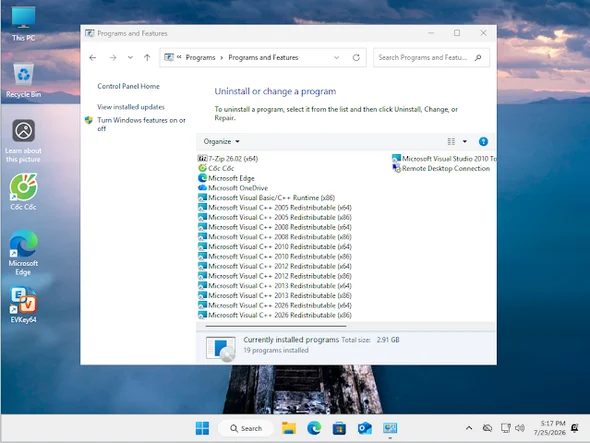This screenshot has height=443, width=590.
Task: Click the Forward navigation arrow
Action: pos(113,58)
